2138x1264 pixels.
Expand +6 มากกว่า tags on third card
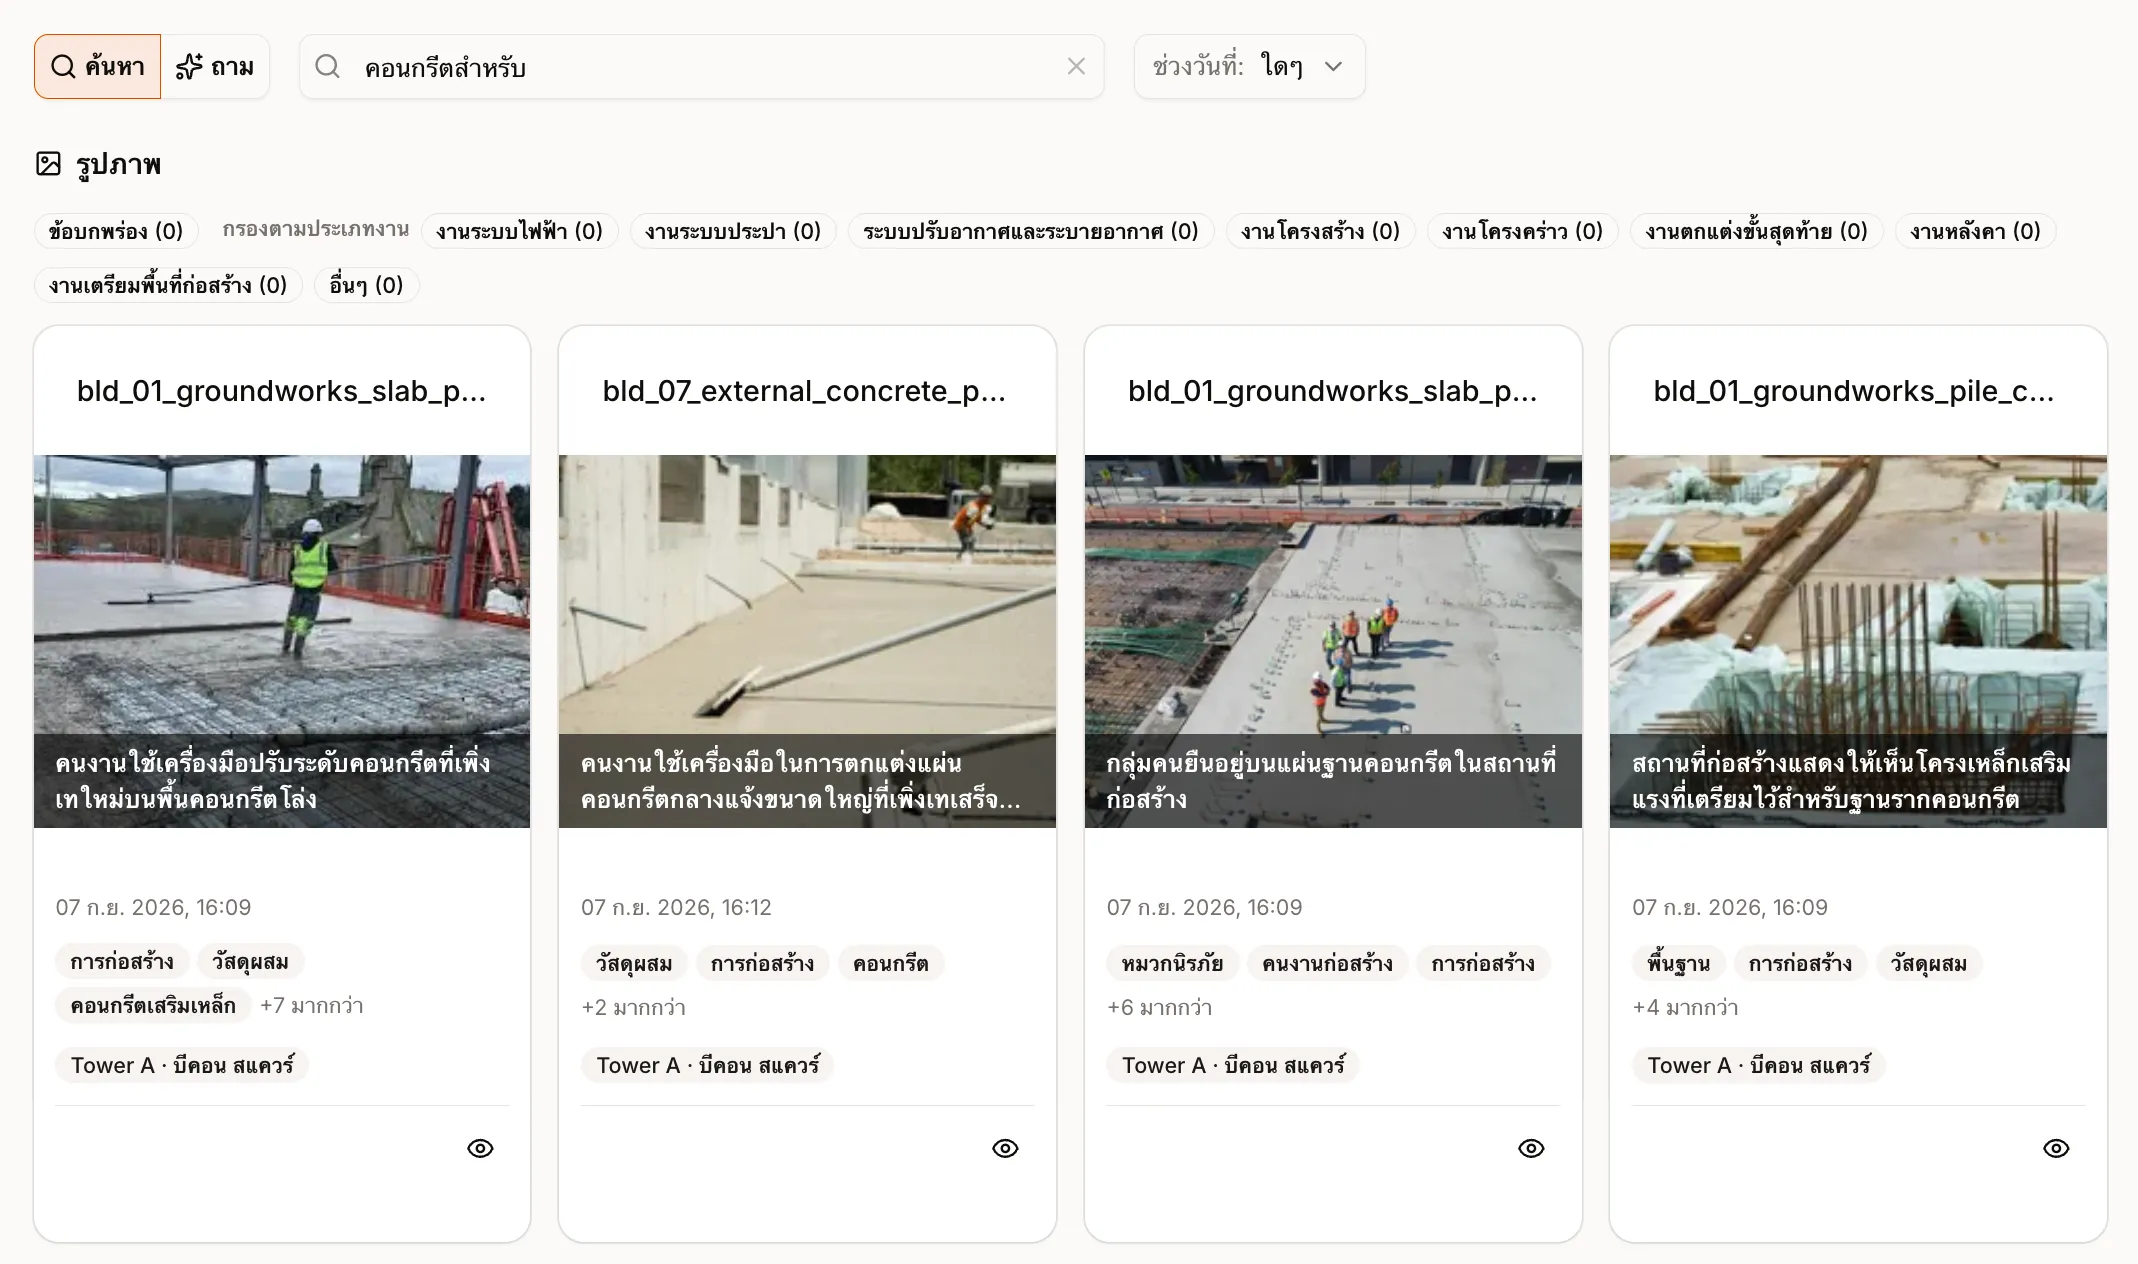coord(1159,1007)
